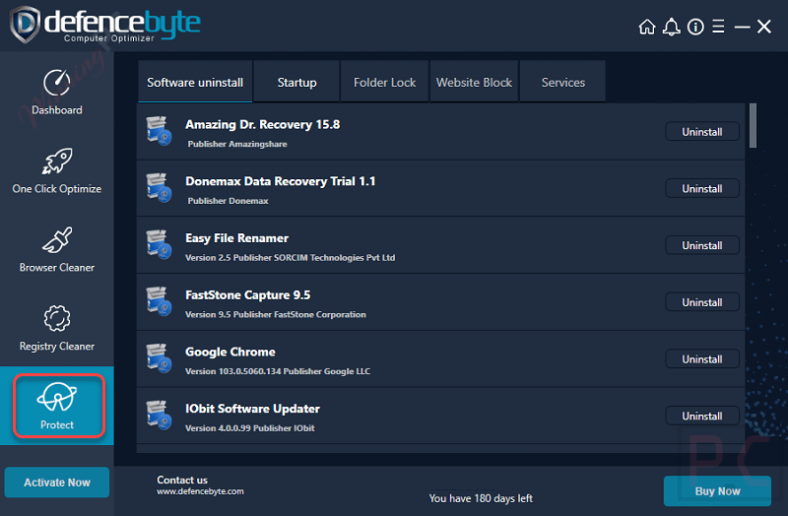Click the FastStone Corporation publisher line
The image size is (788, 516).
click(x=275, y=315)
